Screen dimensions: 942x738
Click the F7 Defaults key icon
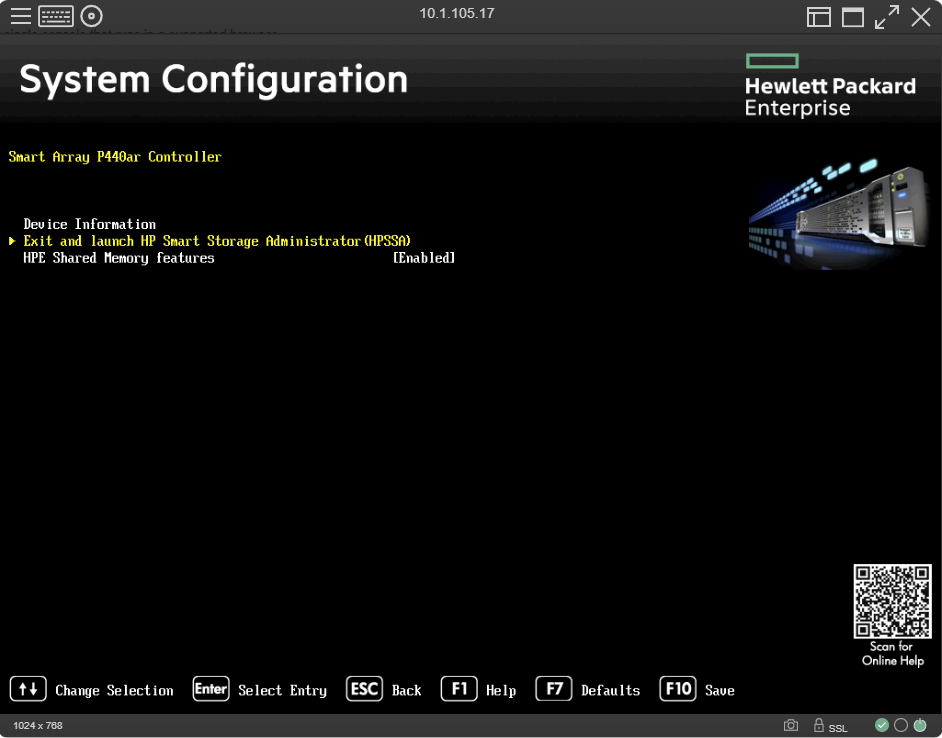pos(554,689)
